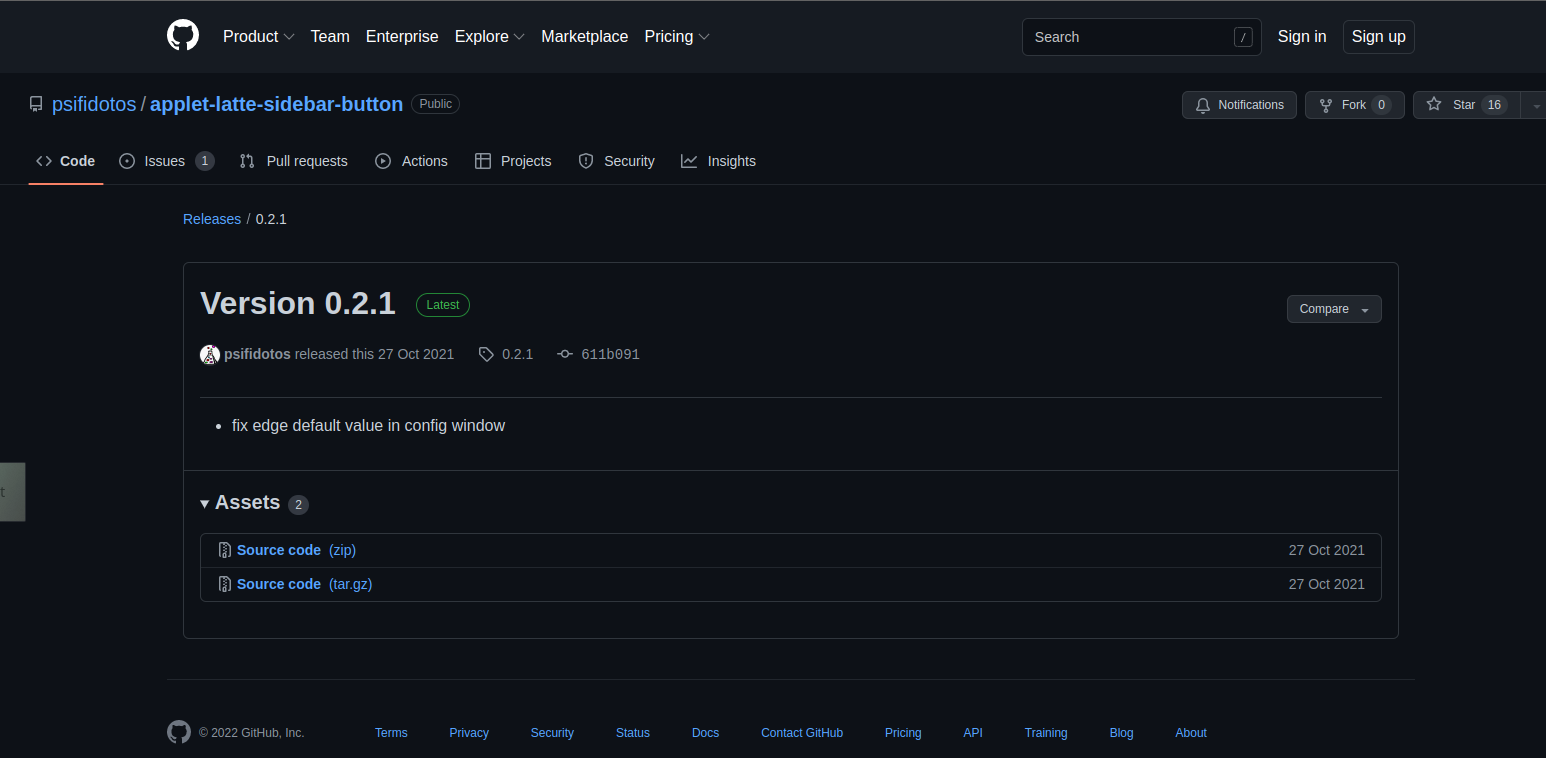Image resolution: width=1546 pixels, height=758 pixels.
Task: Download Source code zip
Action: [296, 550]
